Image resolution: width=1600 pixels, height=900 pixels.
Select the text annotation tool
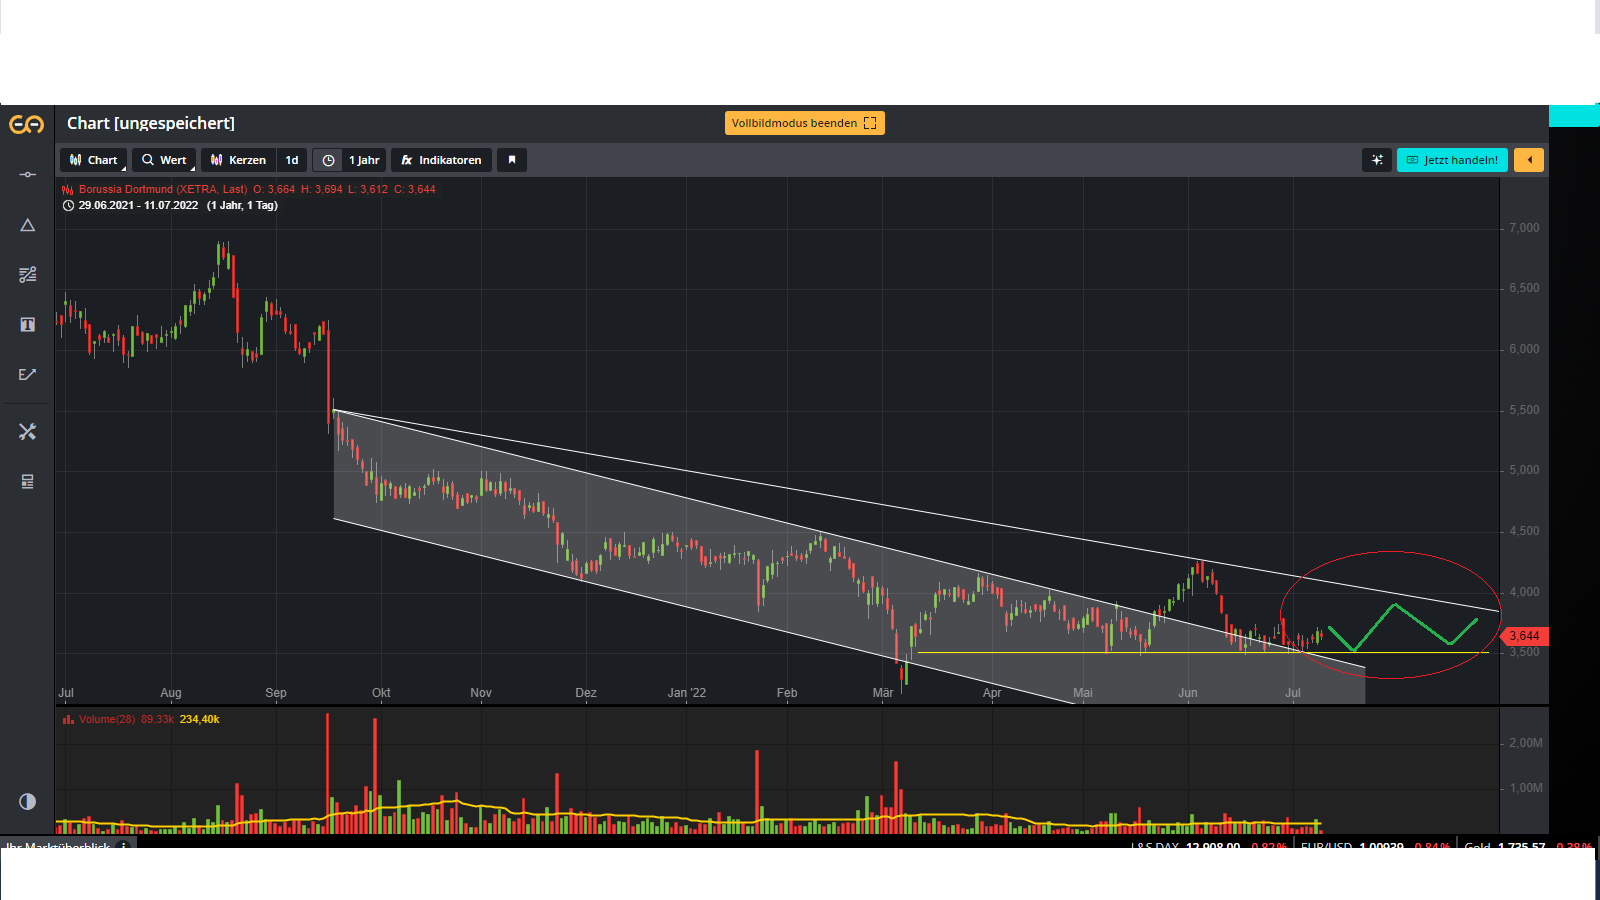tap(28, 324)
